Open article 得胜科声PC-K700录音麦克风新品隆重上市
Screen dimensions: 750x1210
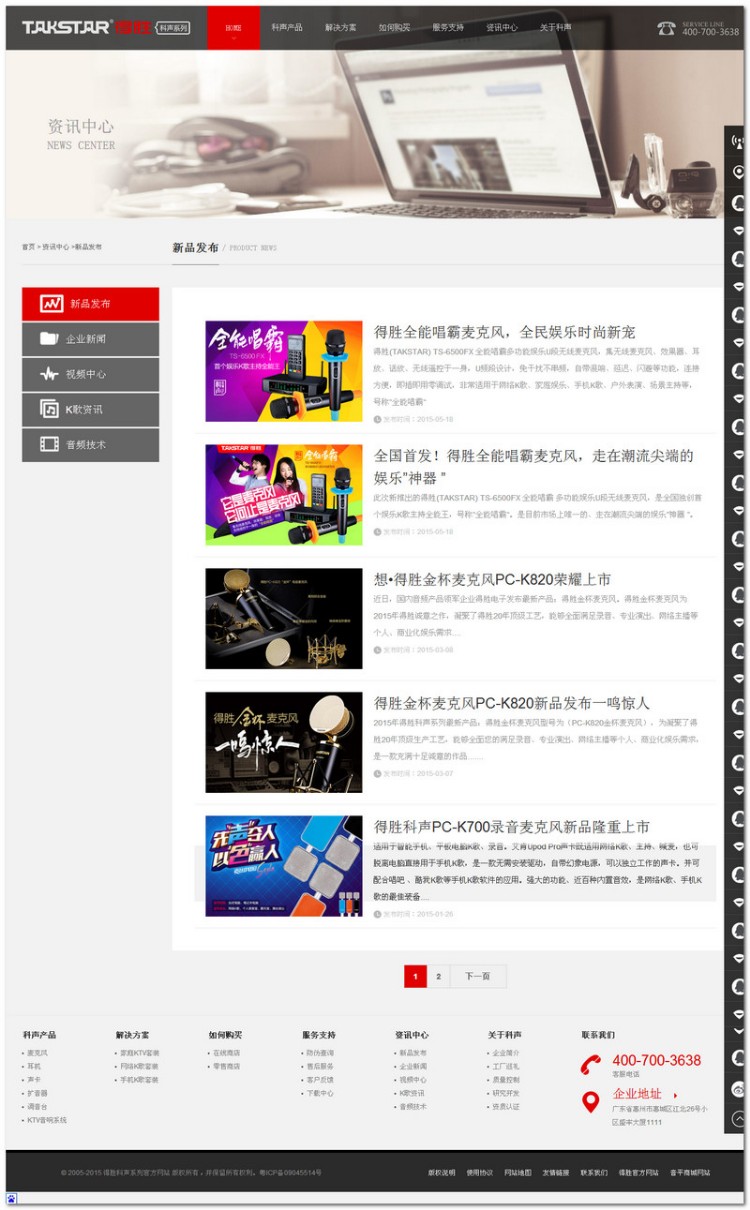[x=511, y=827]
